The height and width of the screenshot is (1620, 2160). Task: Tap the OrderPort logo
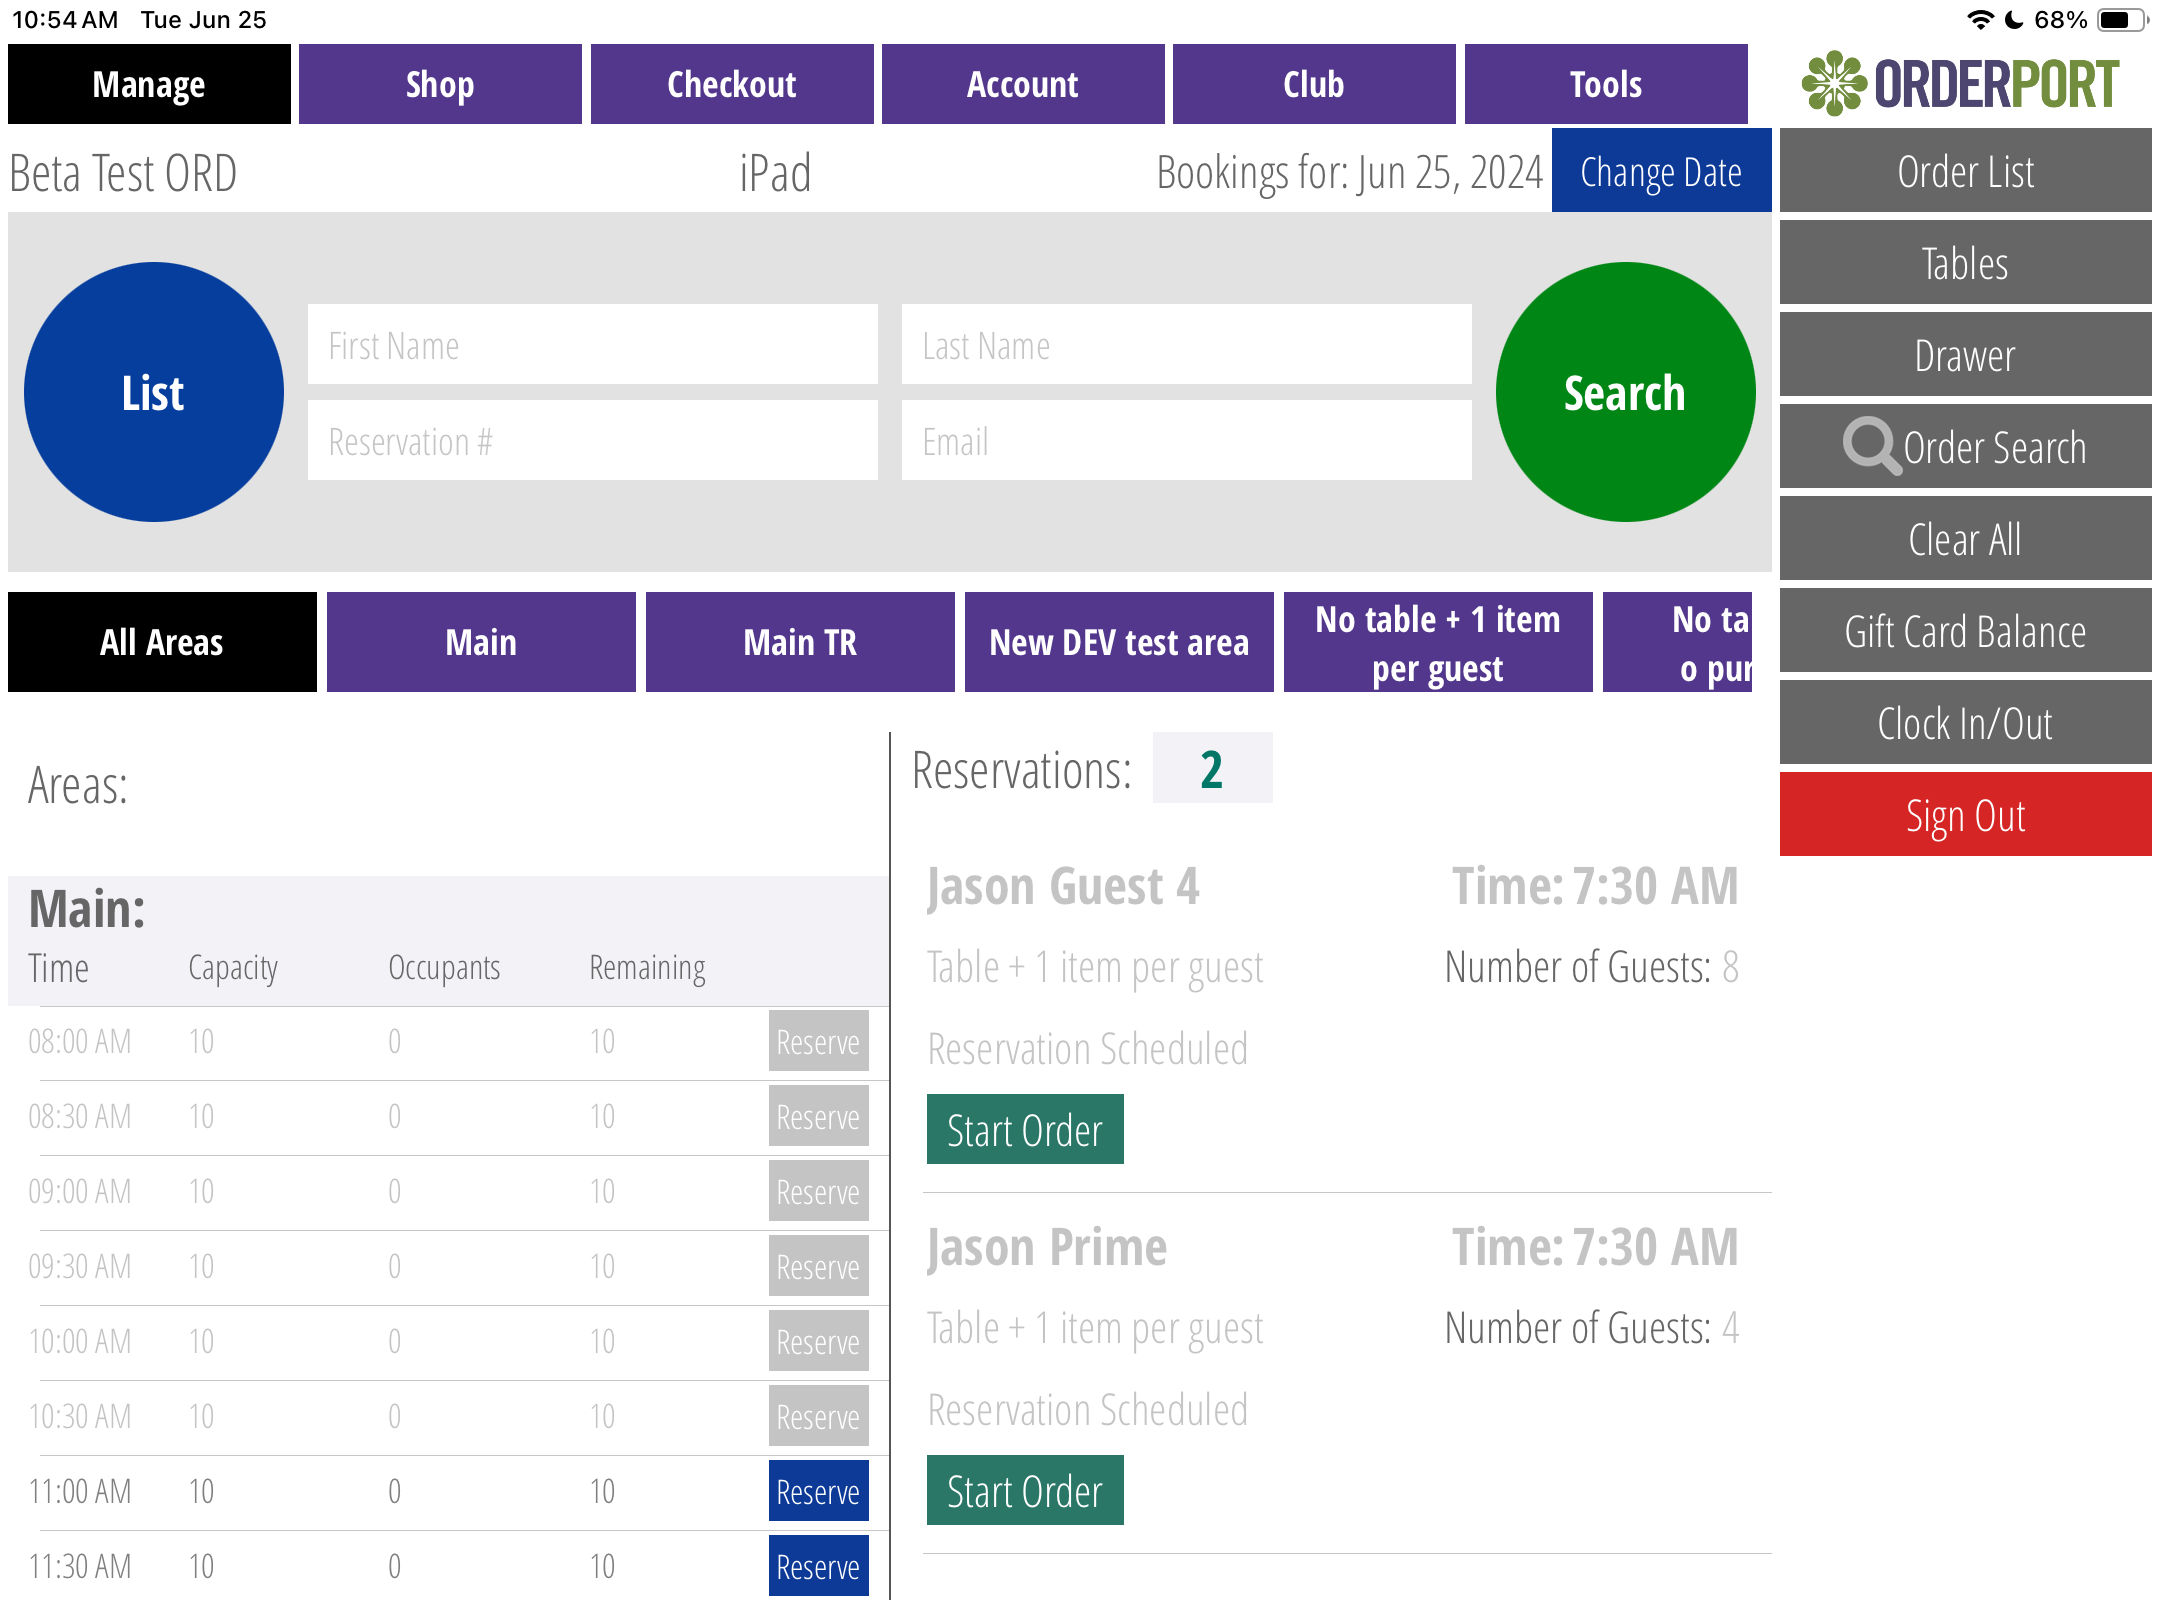1961,84
